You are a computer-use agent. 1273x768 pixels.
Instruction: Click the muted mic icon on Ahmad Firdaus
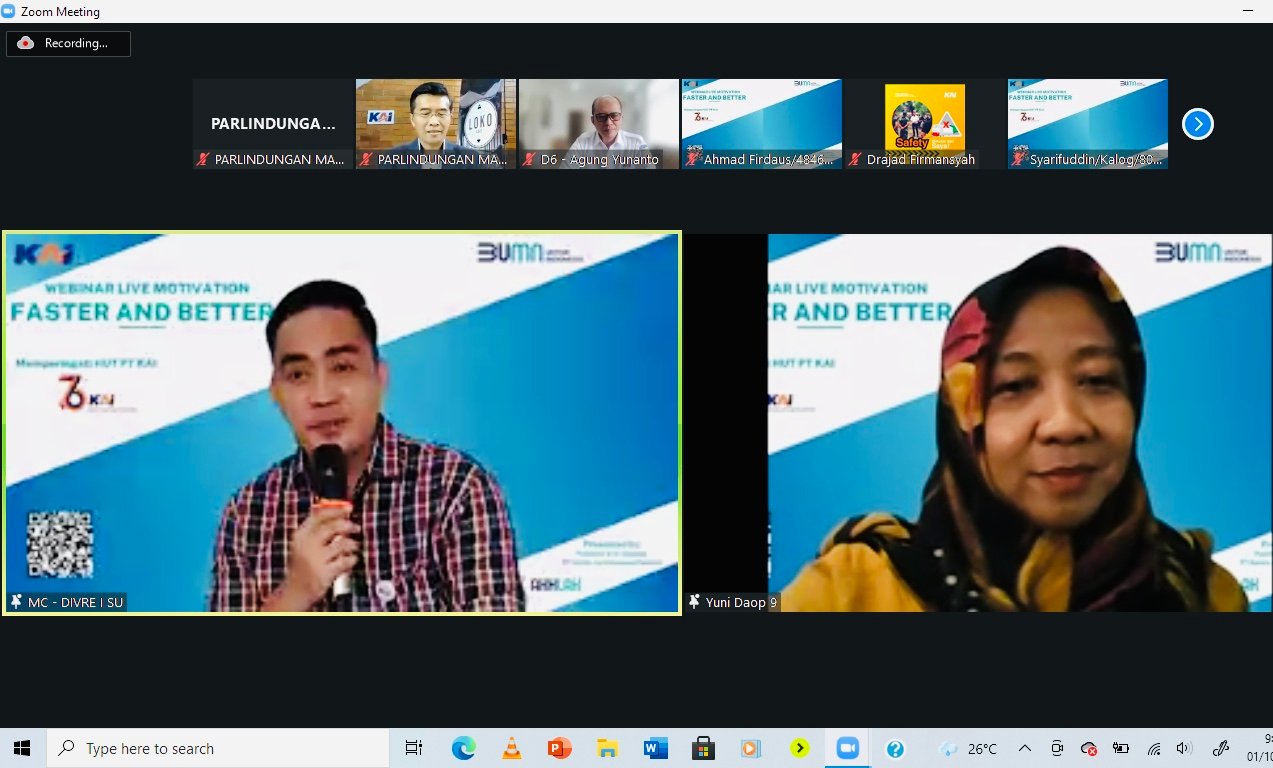point(692,159)
